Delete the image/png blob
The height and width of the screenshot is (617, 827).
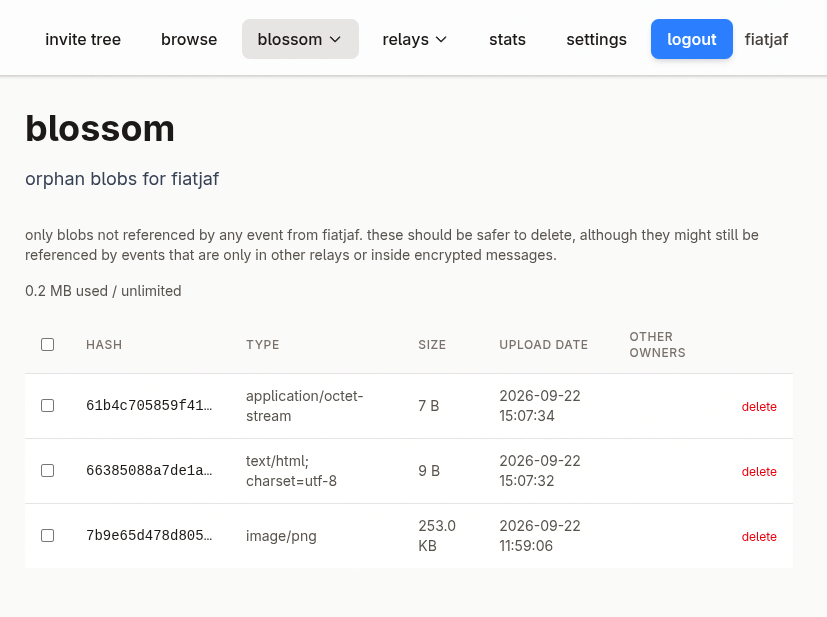pos(759,536)
